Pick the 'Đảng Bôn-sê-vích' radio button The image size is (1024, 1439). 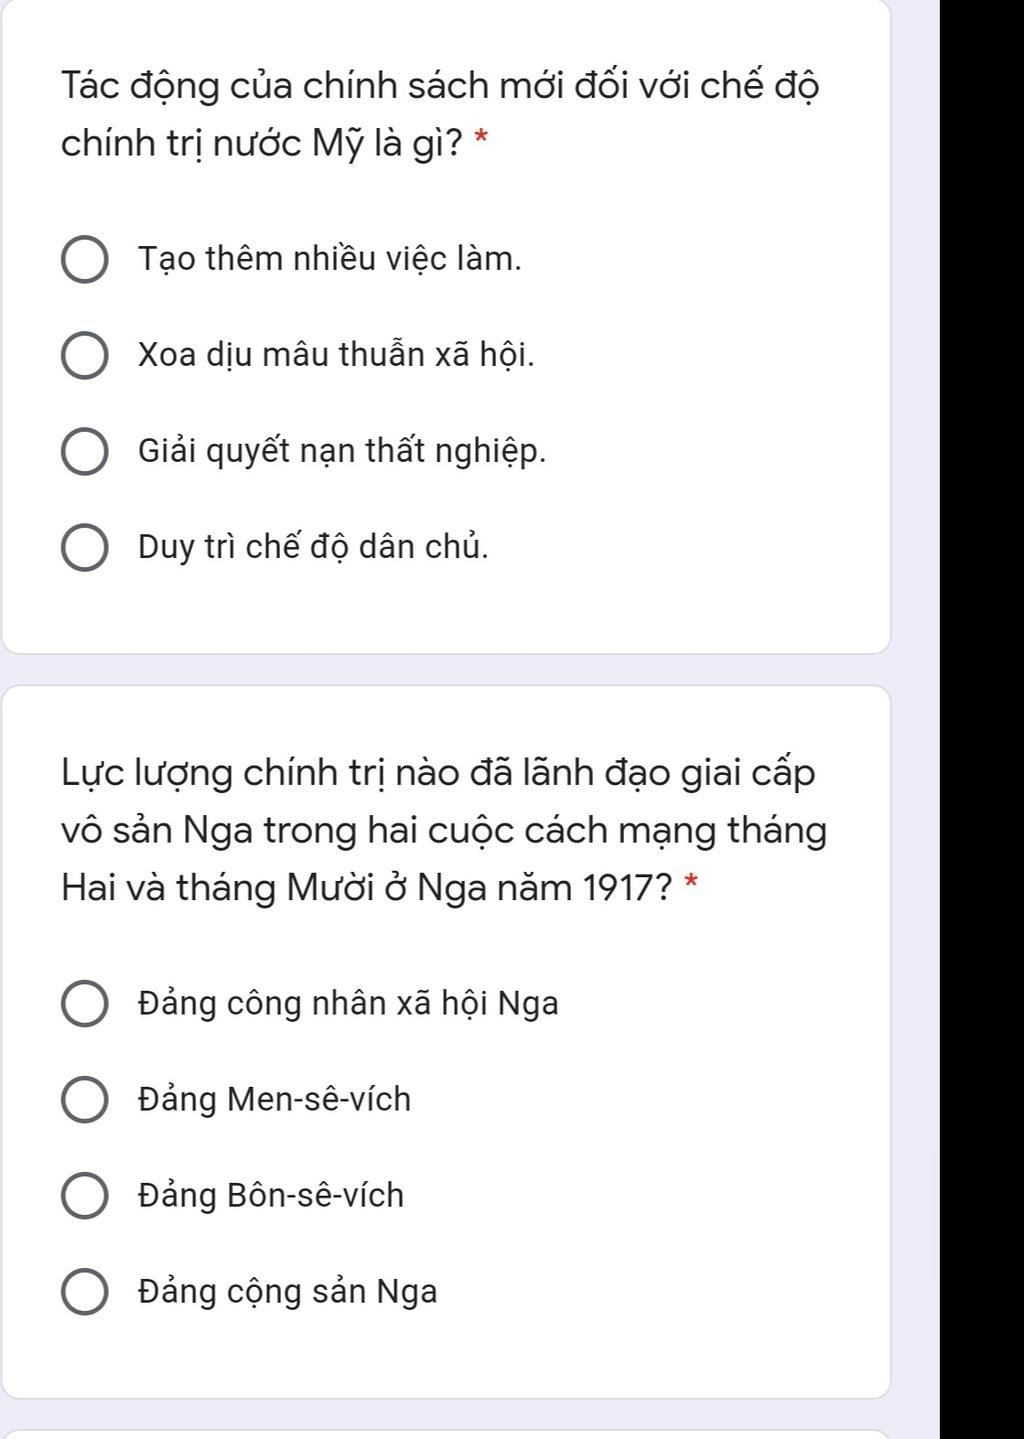tap(86, 1196)
